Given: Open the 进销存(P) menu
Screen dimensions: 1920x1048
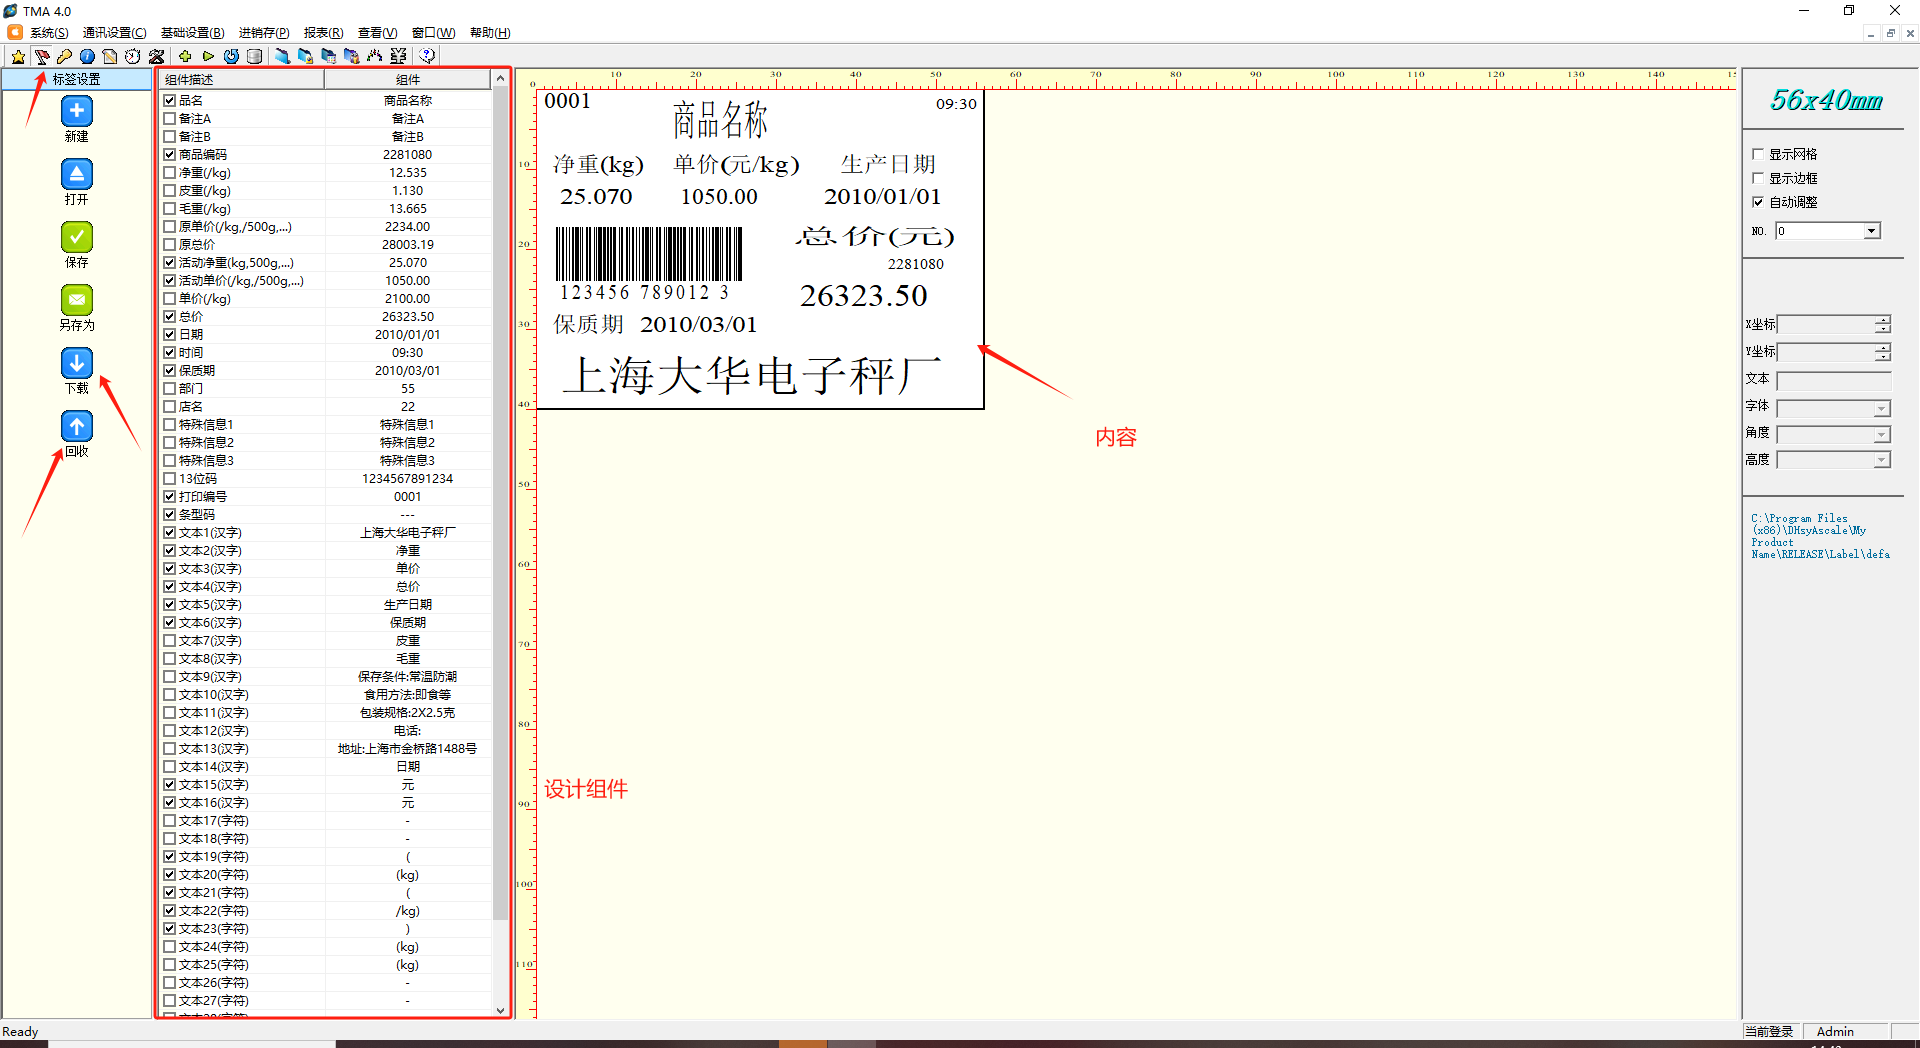Looking at the screenshot, I should coord(264,33).
